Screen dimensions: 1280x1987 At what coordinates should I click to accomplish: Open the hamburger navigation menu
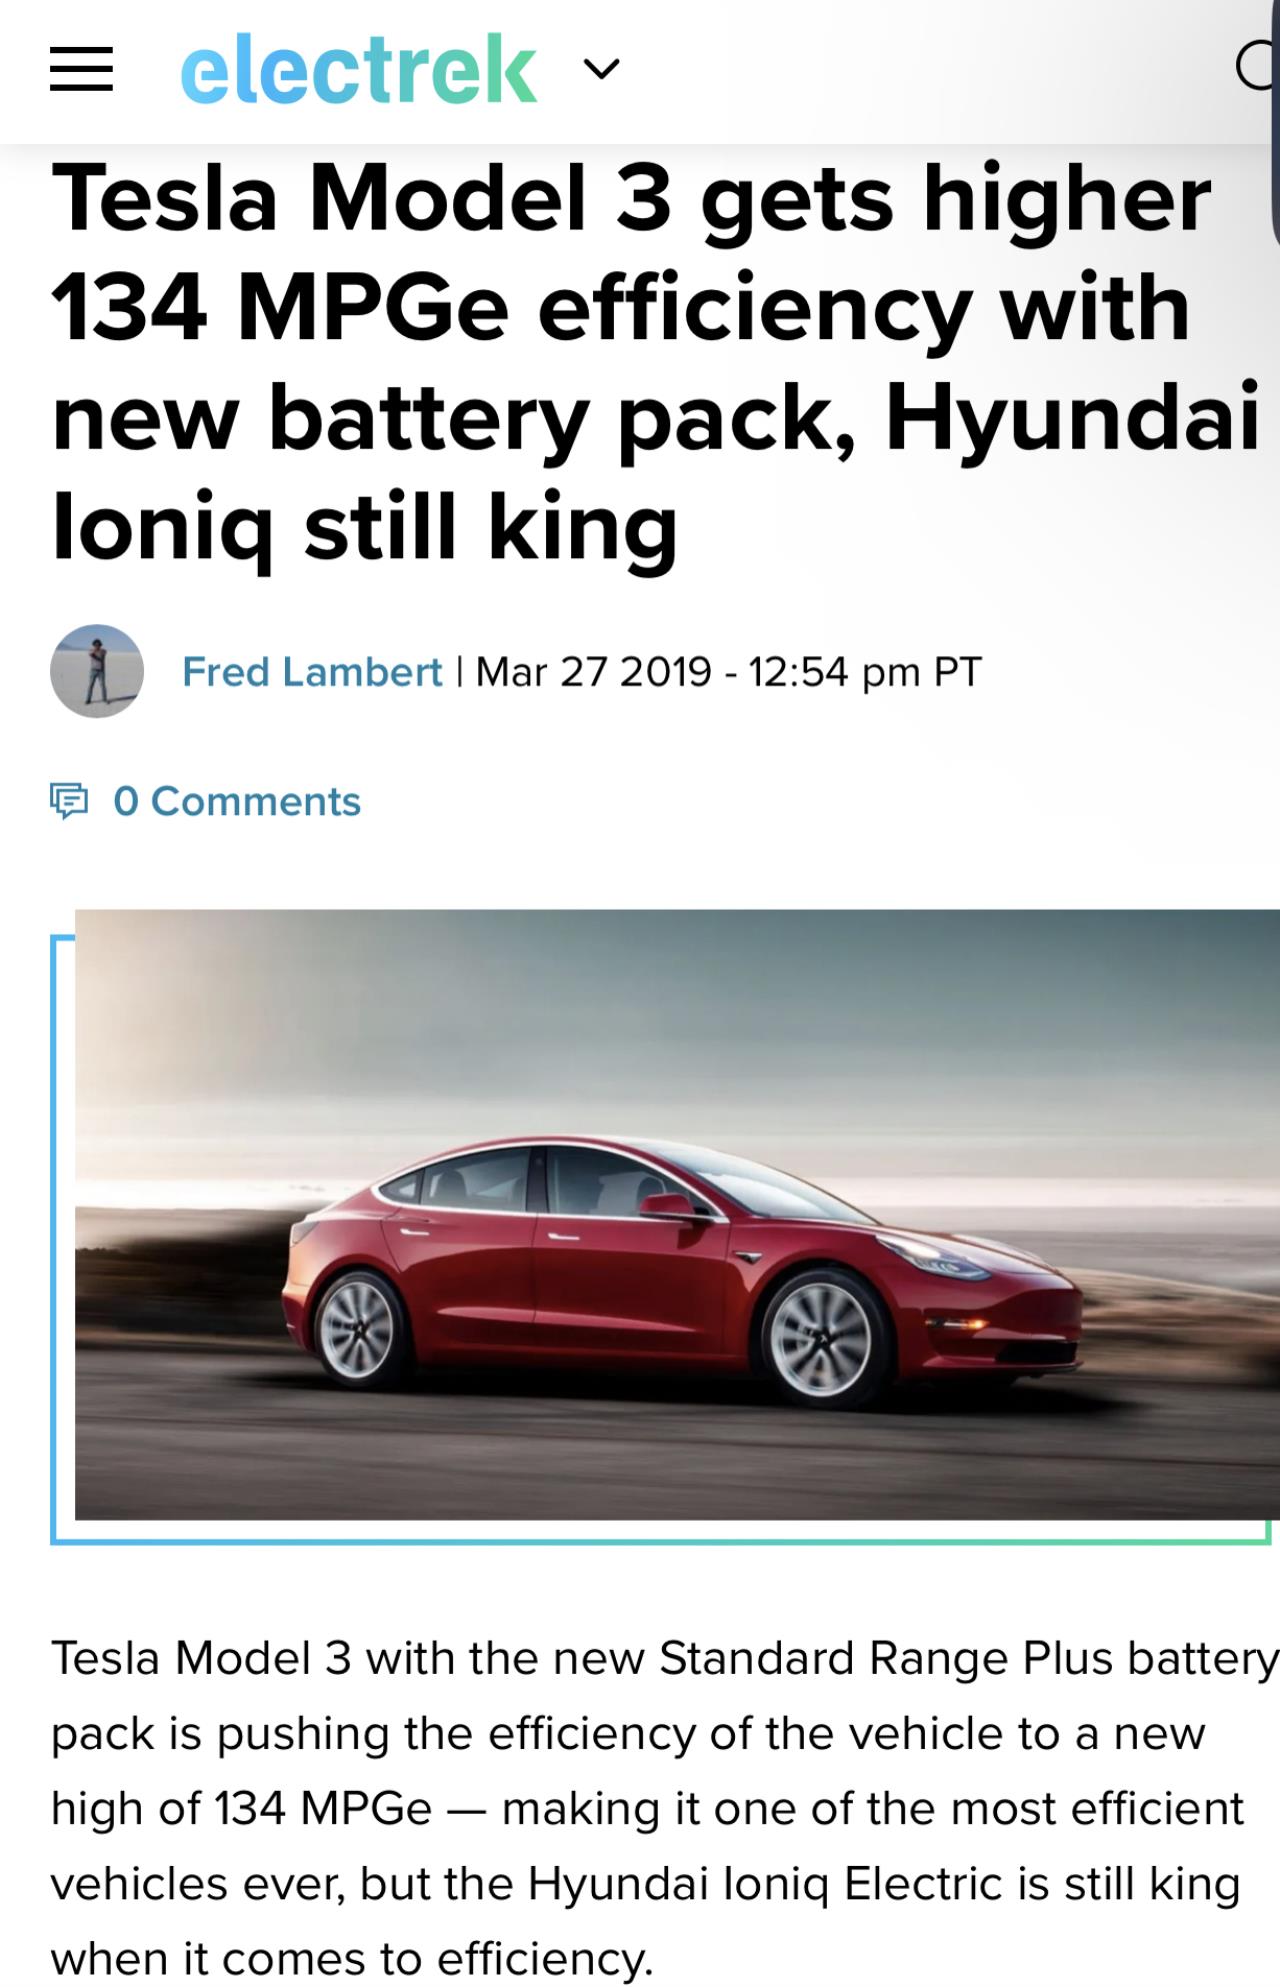tap(81, 70)
